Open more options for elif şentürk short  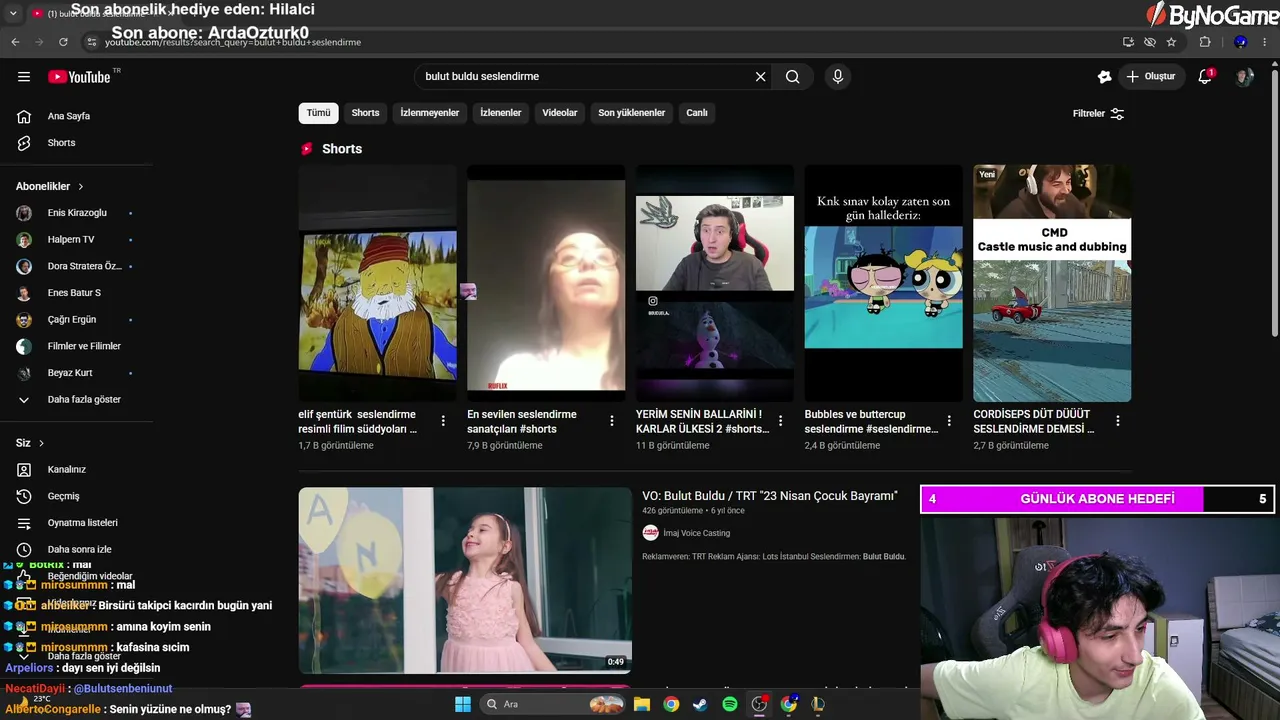[x=443, y=421]
